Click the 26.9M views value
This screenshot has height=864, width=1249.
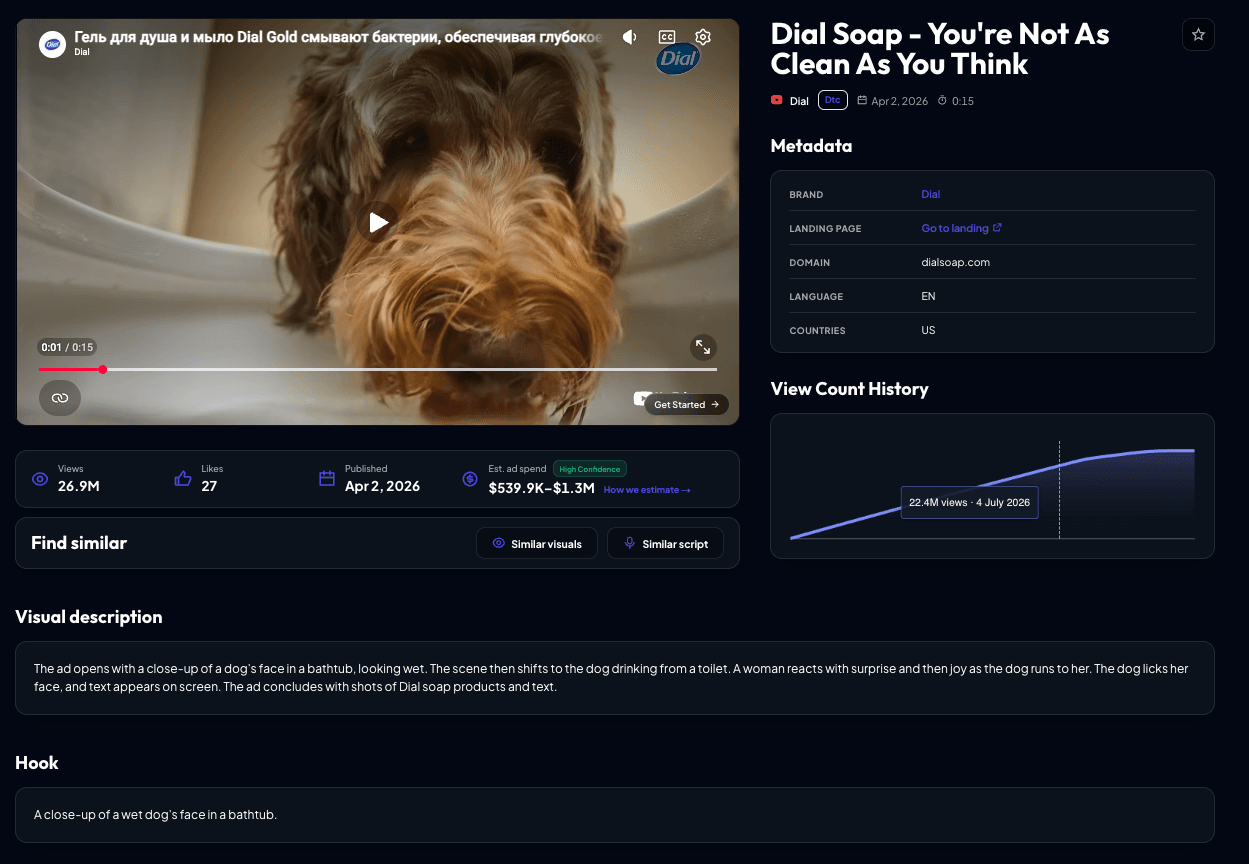coord(79,487)
